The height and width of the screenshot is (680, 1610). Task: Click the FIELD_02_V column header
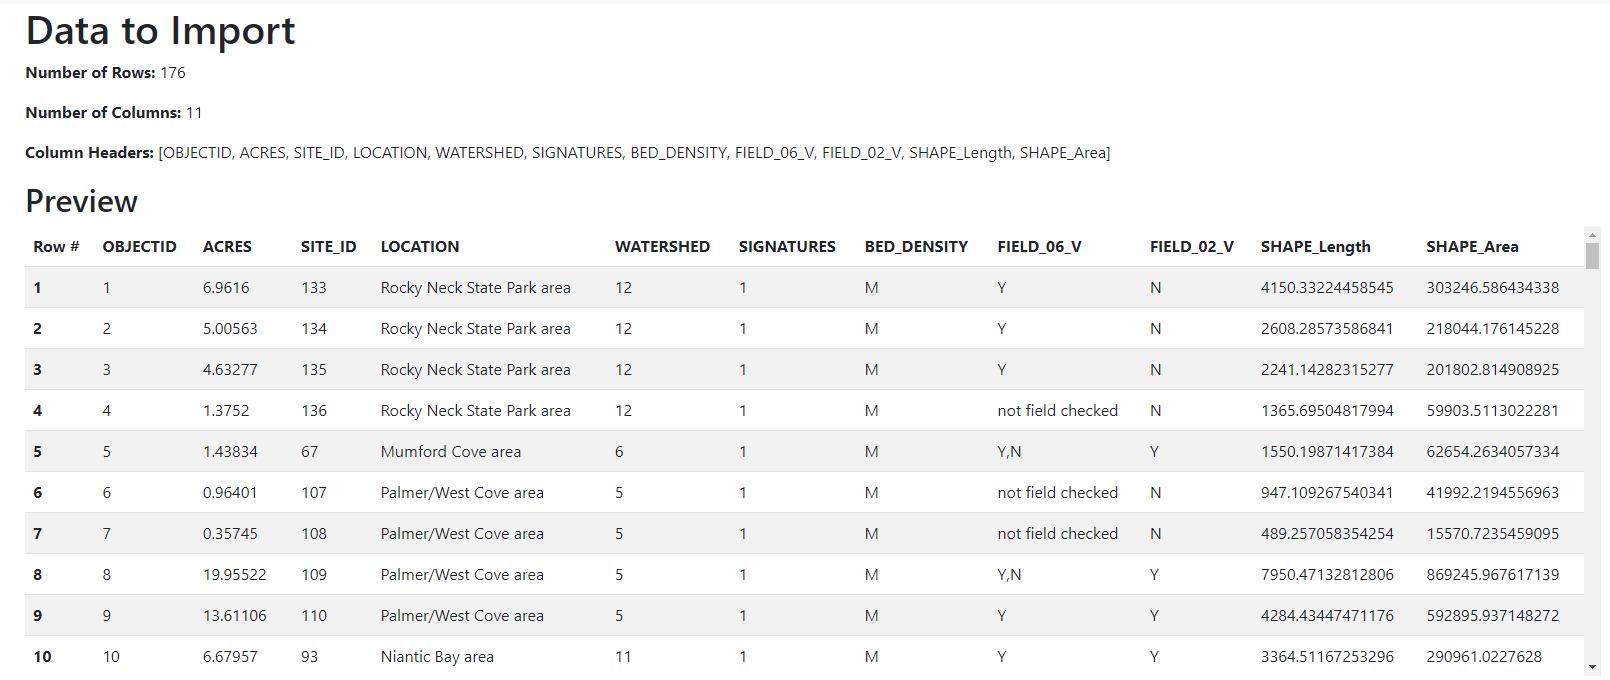tap(1192, 246)
